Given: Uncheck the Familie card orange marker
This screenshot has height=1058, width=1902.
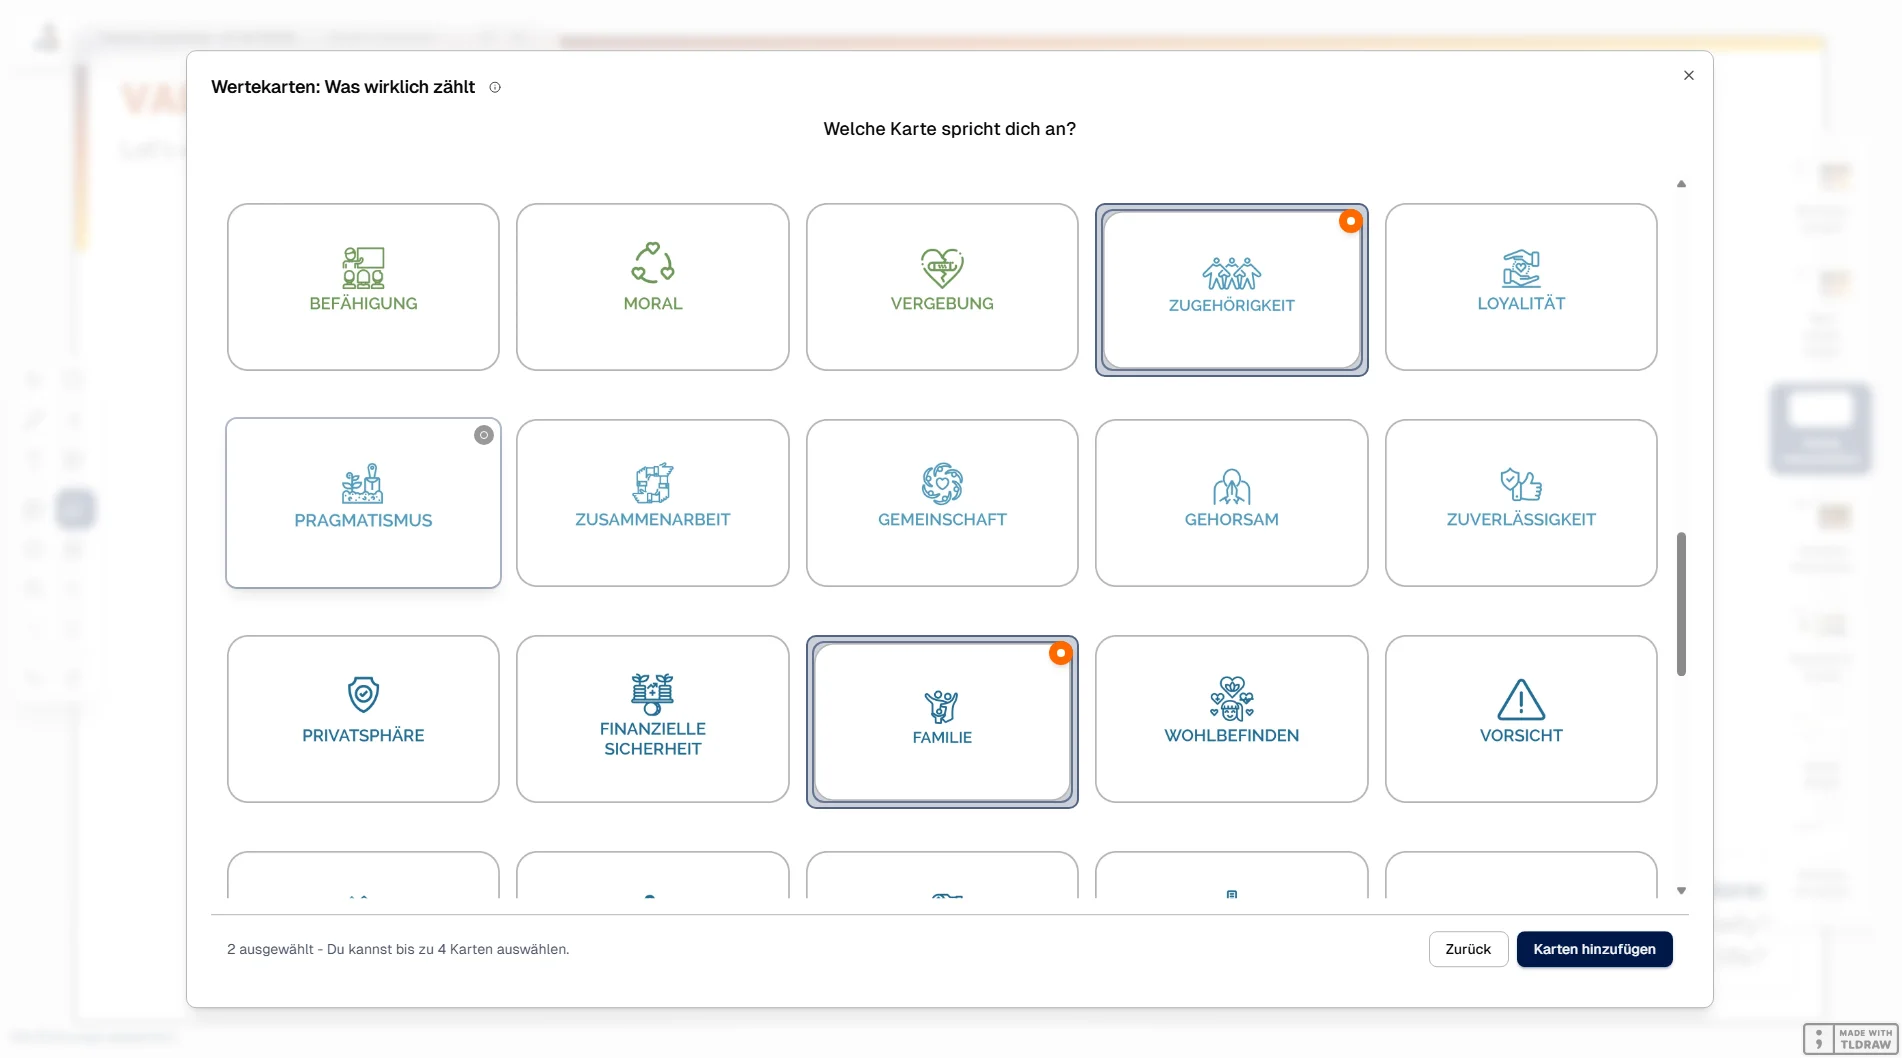Looking at the screenshot, I should tap(1060, 653).
